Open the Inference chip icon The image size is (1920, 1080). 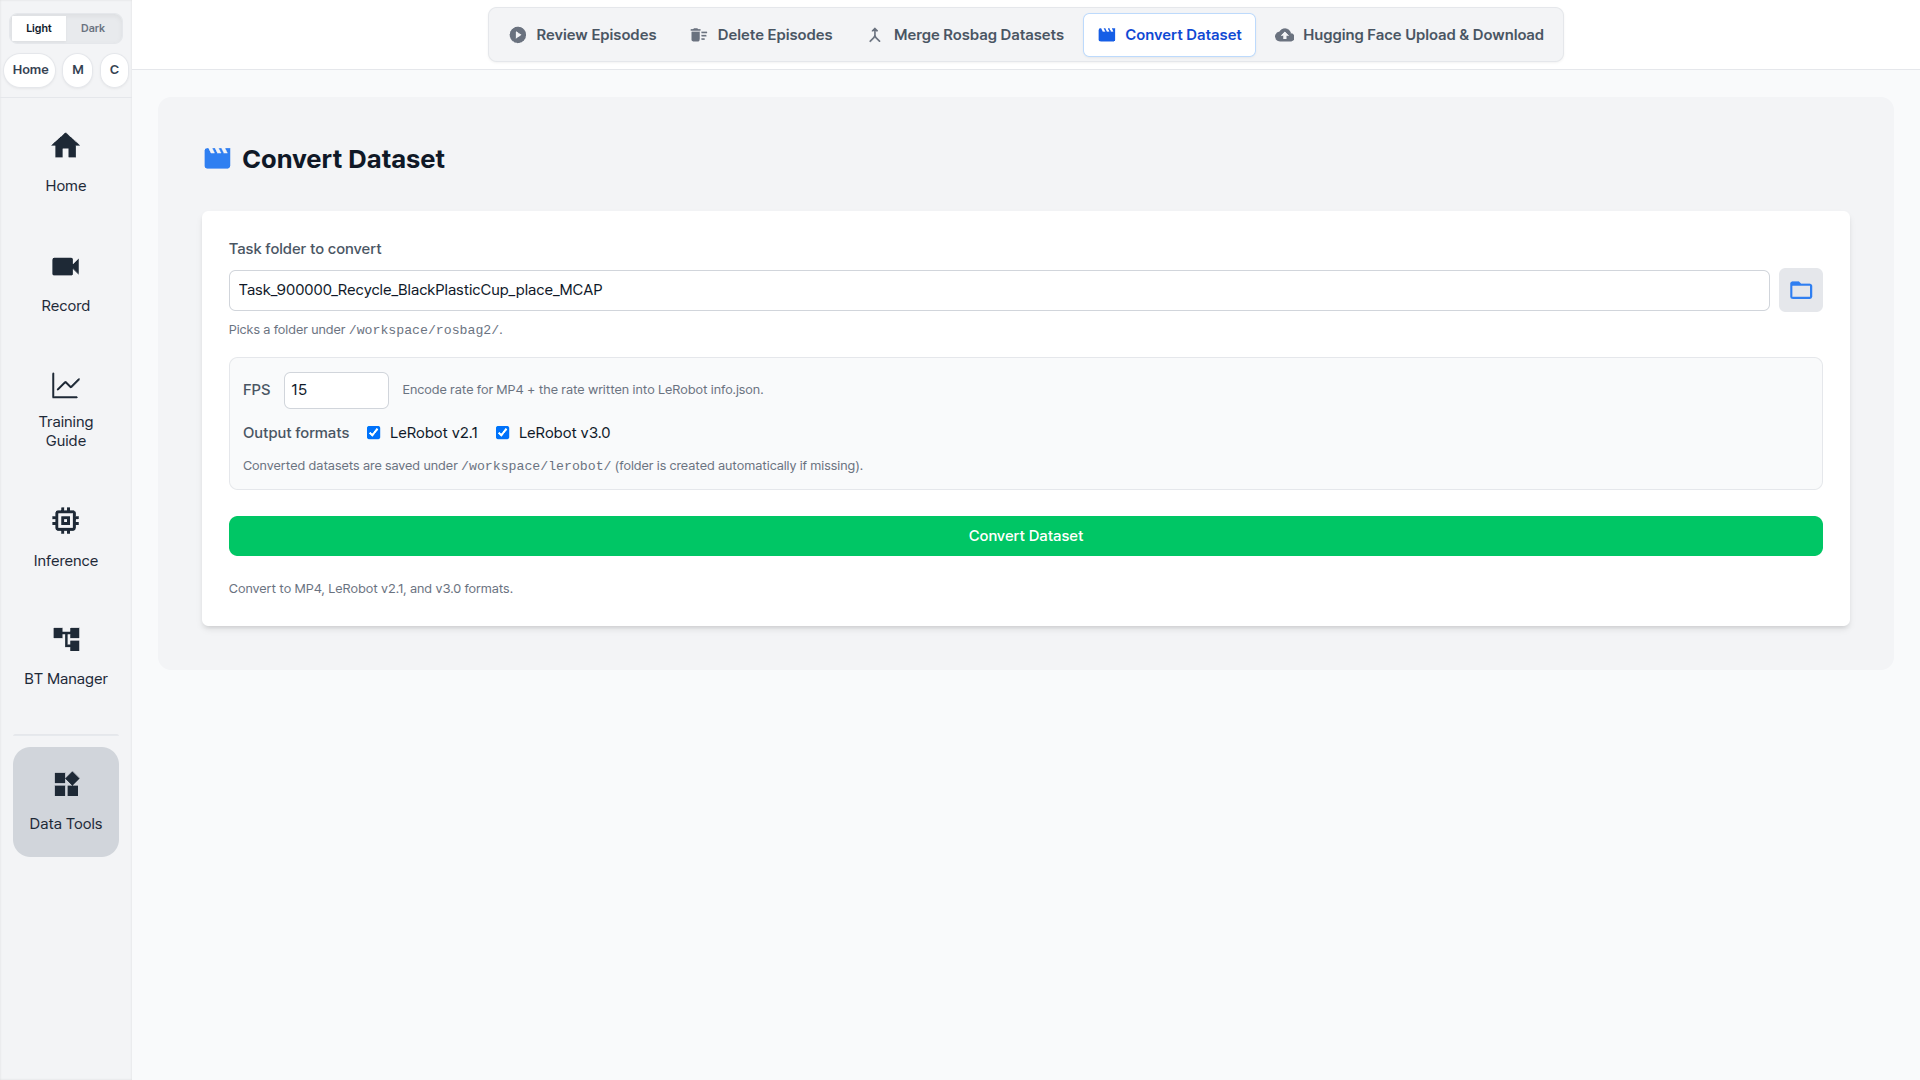(x=66, y=521)
